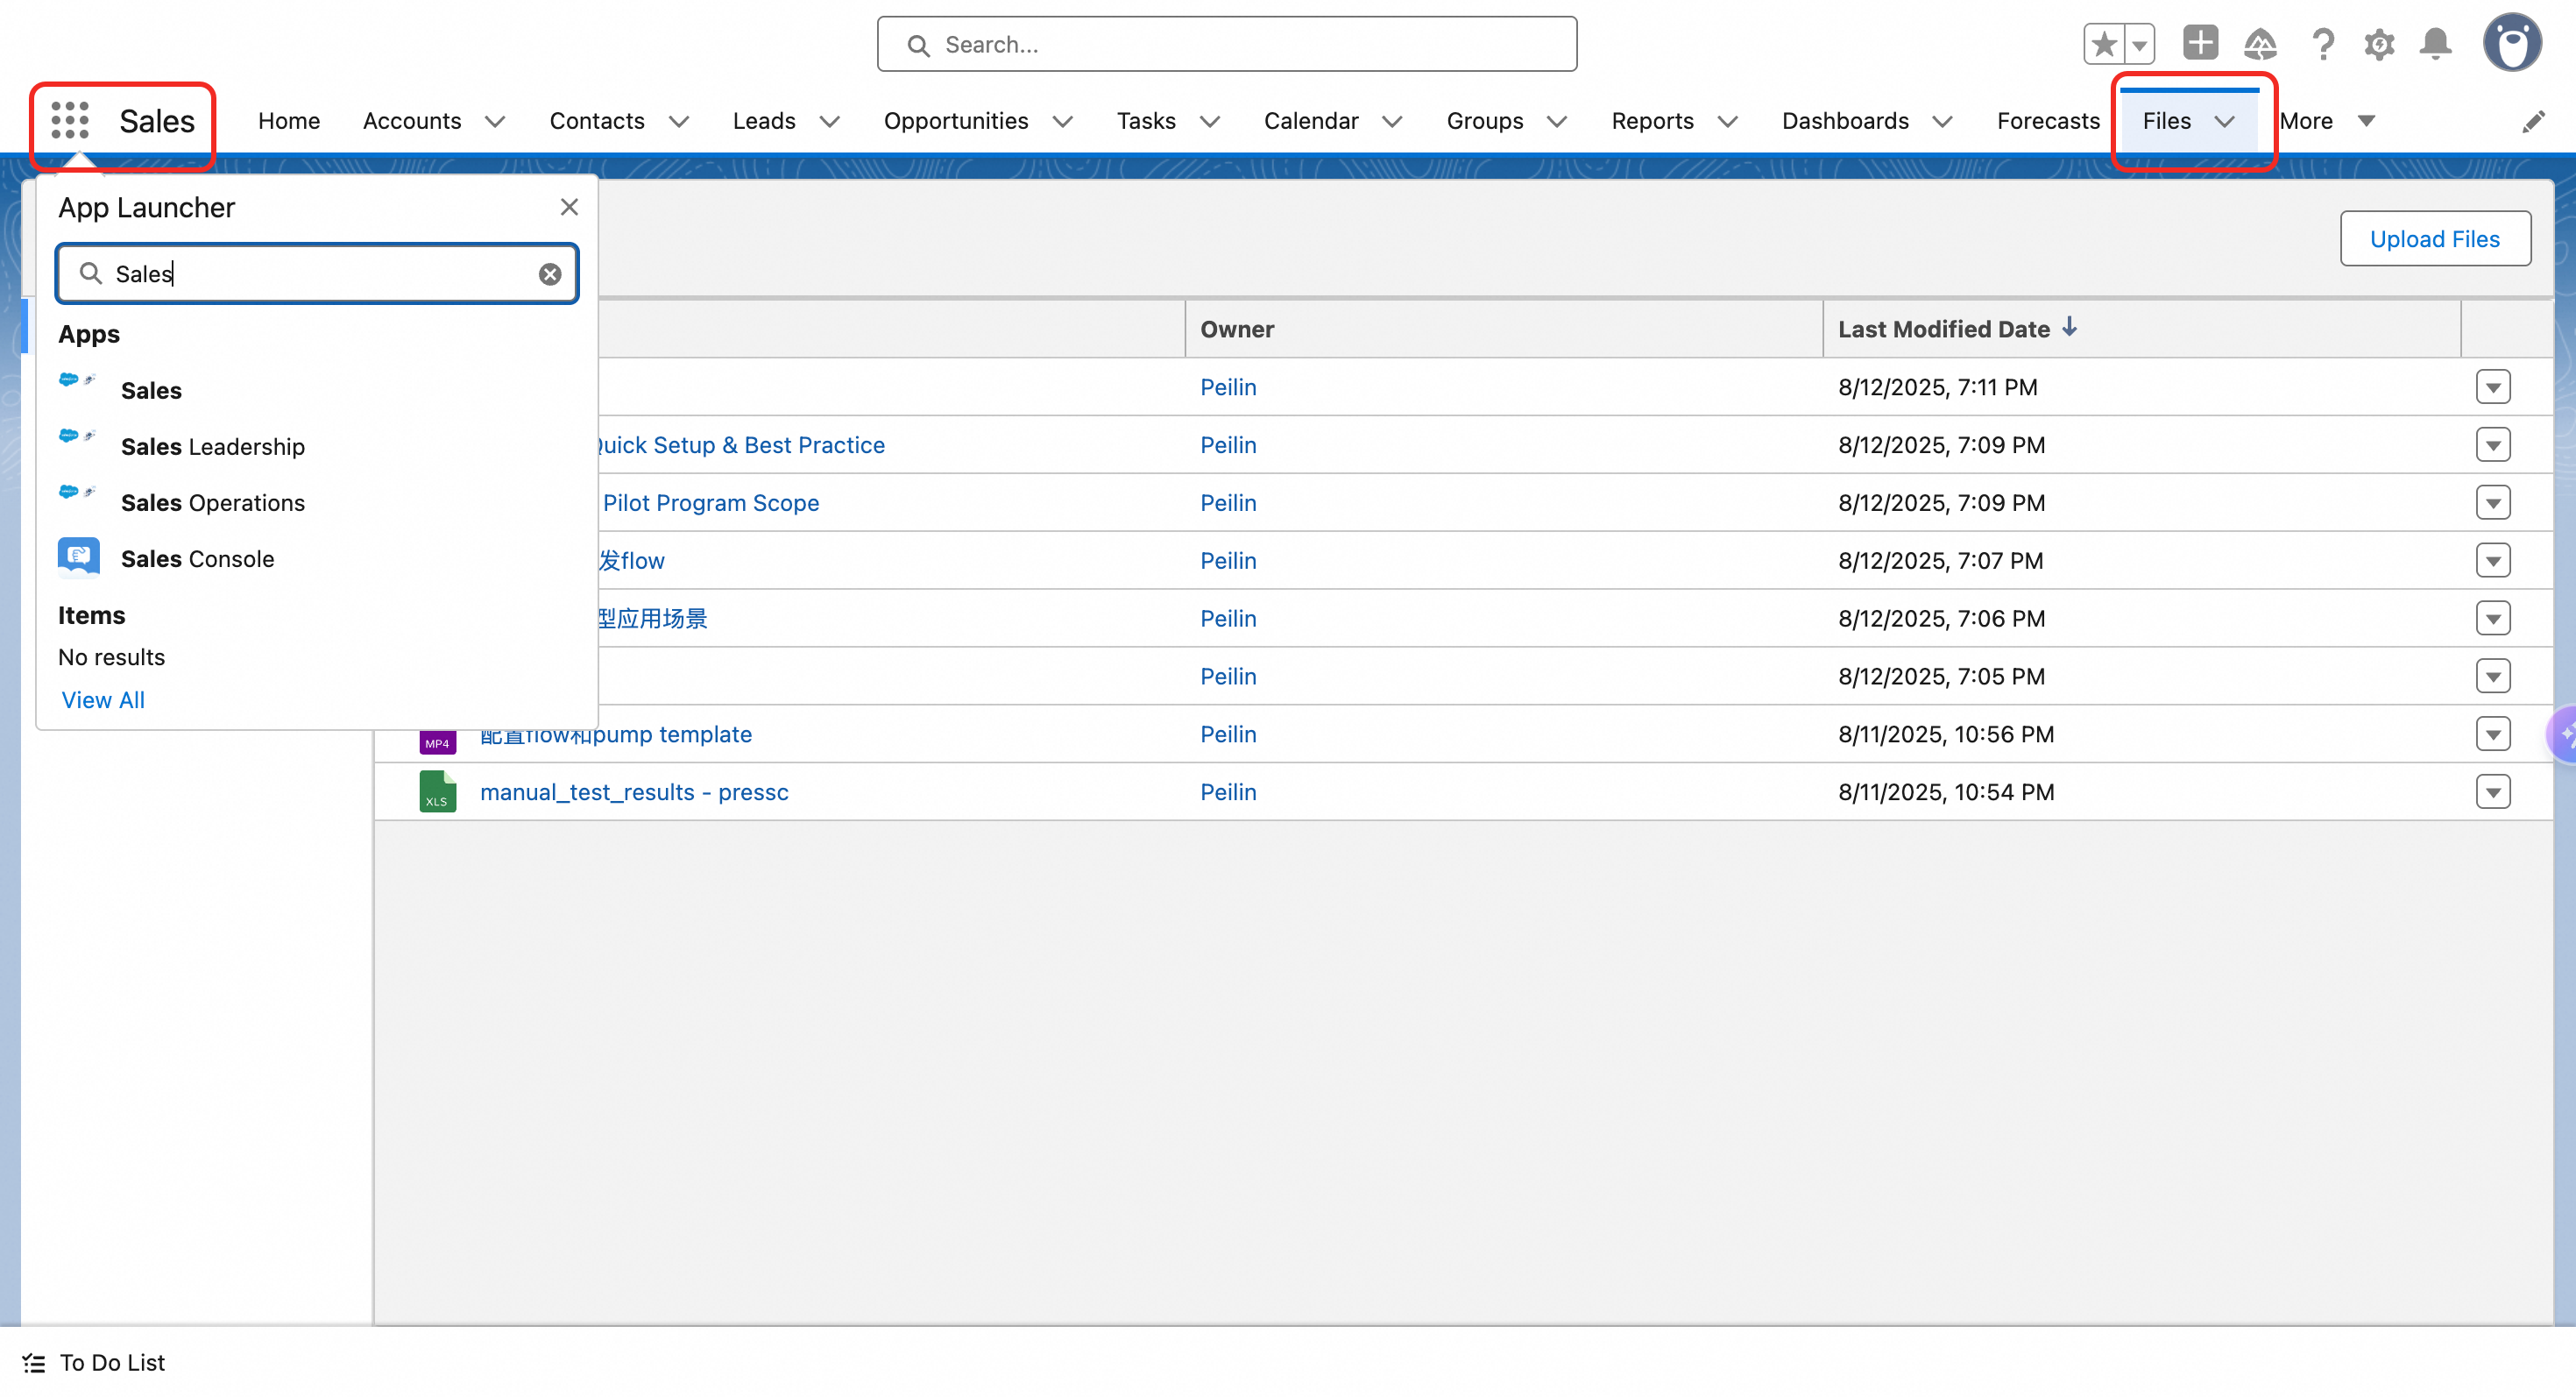Image resolution: width=2576 pixels, height=1397 pixels.
Task: Open the Sales app result
Action: coord(151,390)
